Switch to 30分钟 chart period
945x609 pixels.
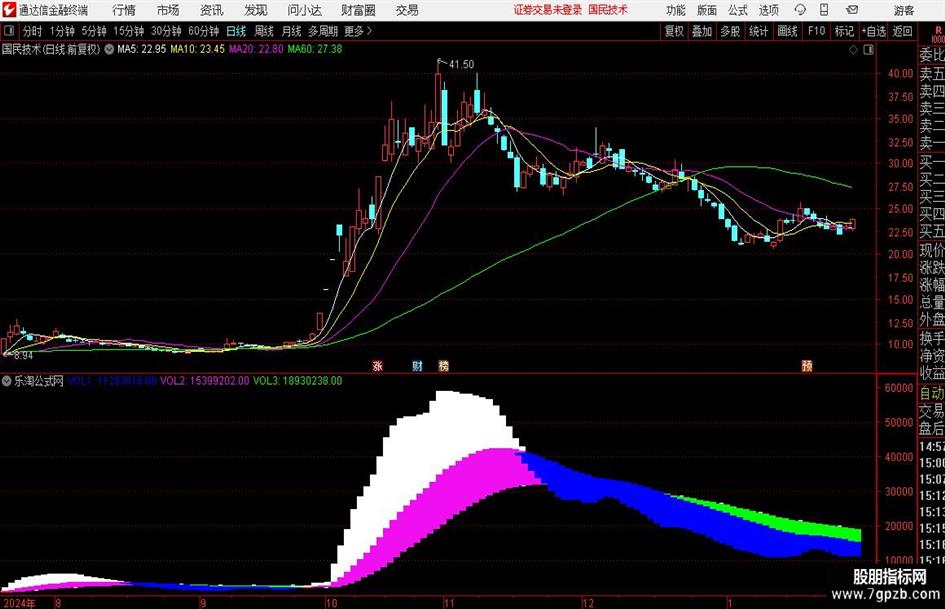[x=166, y=31]
